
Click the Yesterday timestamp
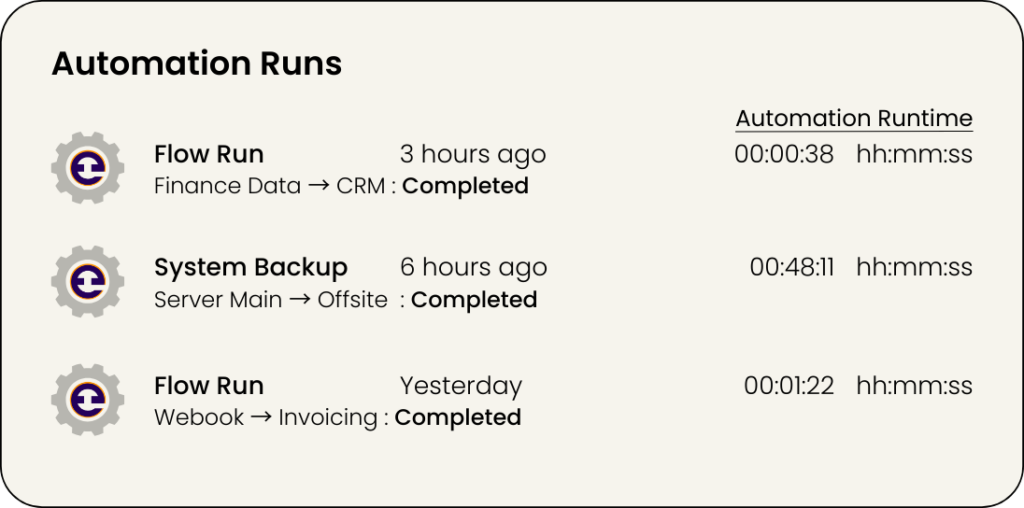[x=461, y=385]
